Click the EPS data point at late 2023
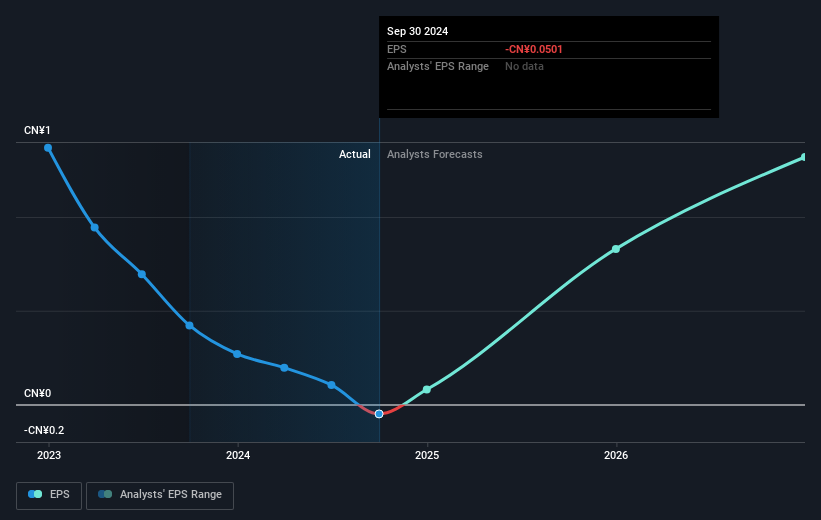Screen dimensions: 821x520 click(x=190, y=326)
